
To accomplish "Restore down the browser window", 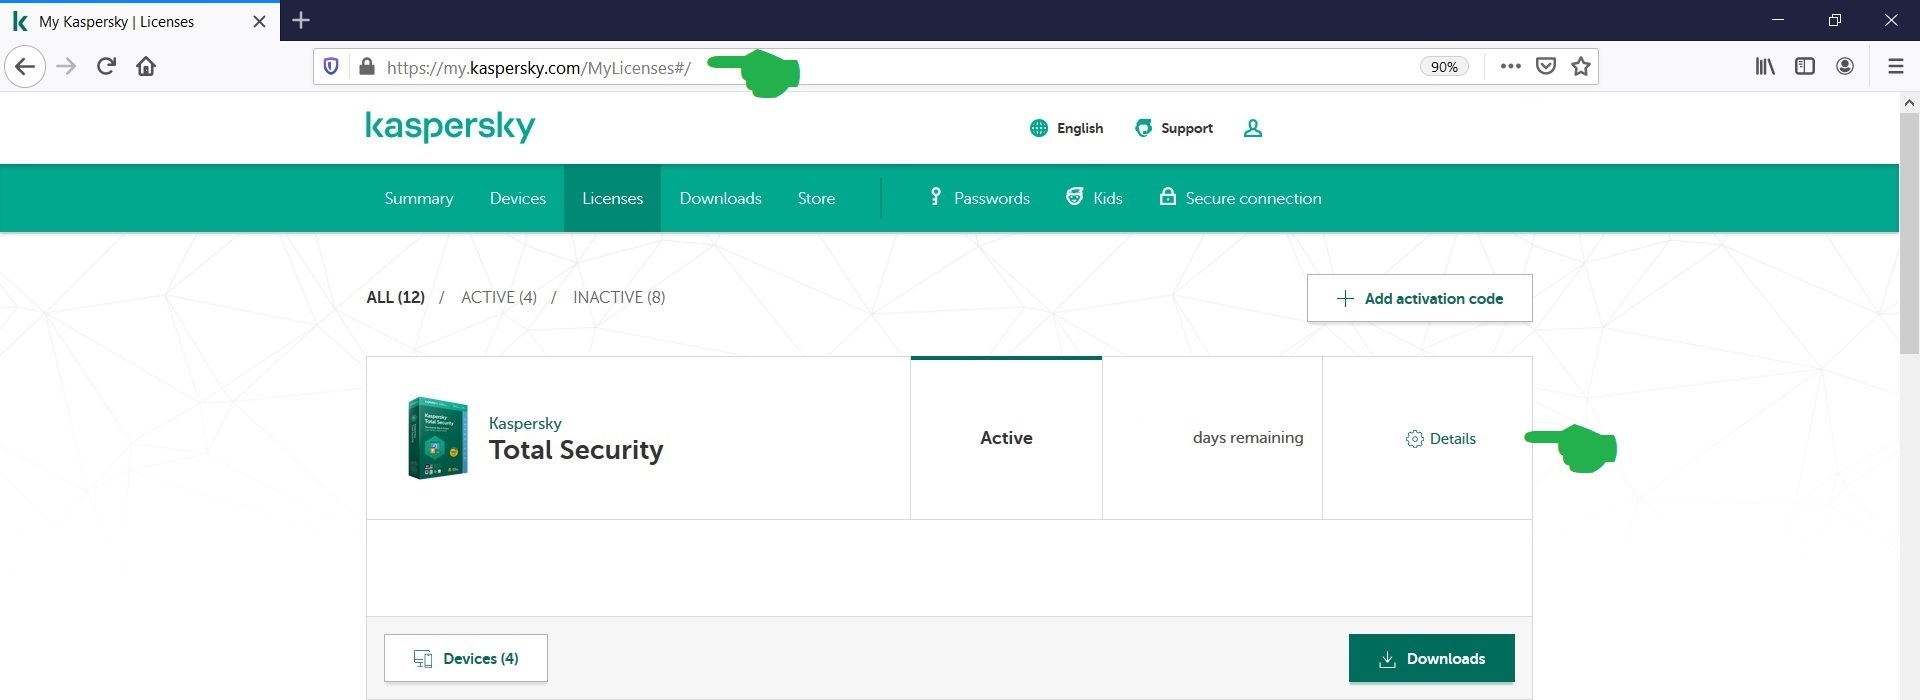I will click(1834, 20).
